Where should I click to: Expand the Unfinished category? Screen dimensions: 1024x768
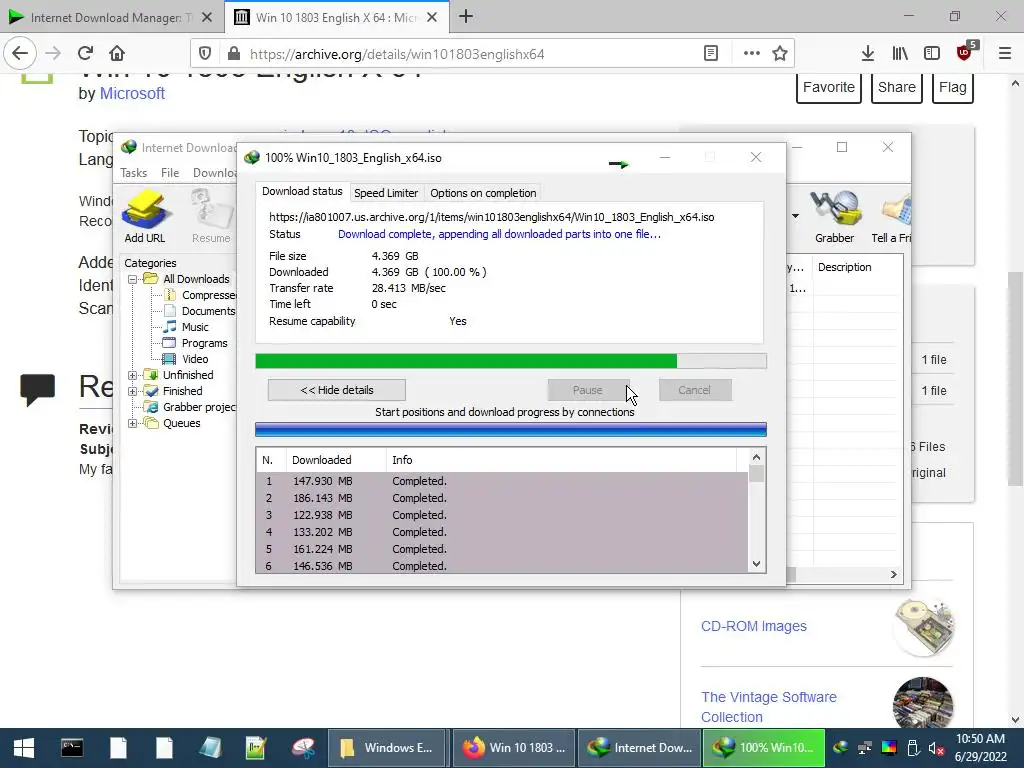(133, 375)
